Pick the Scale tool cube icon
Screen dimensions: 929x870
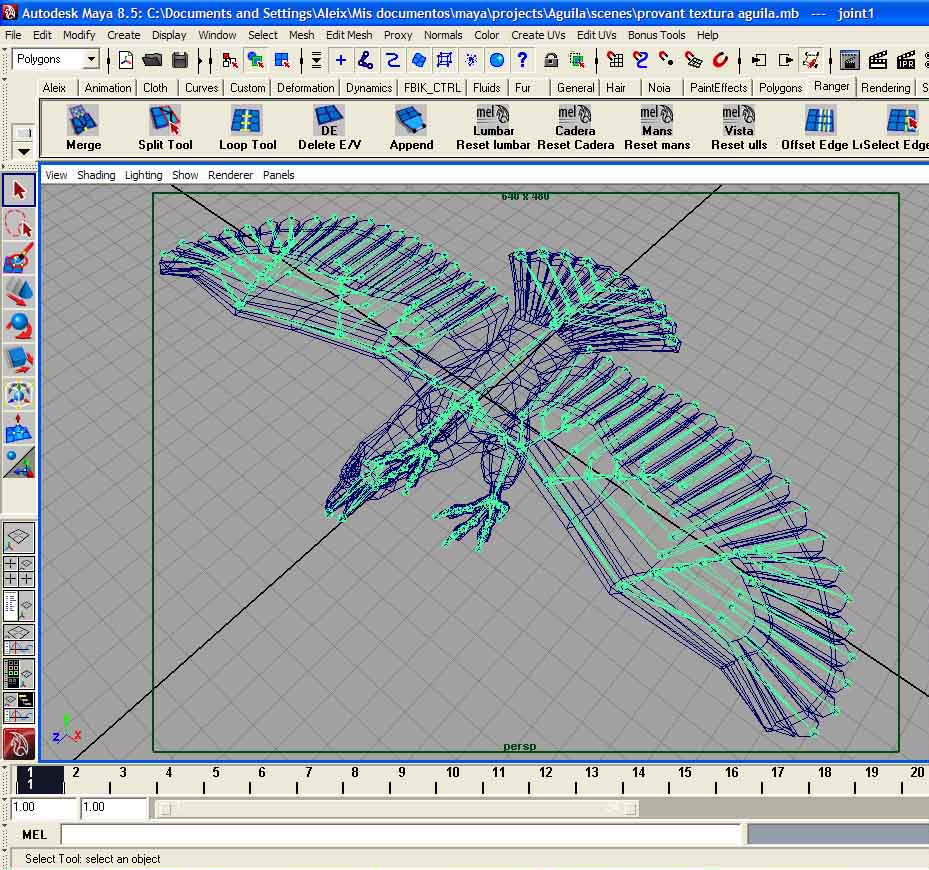point(19,360)
